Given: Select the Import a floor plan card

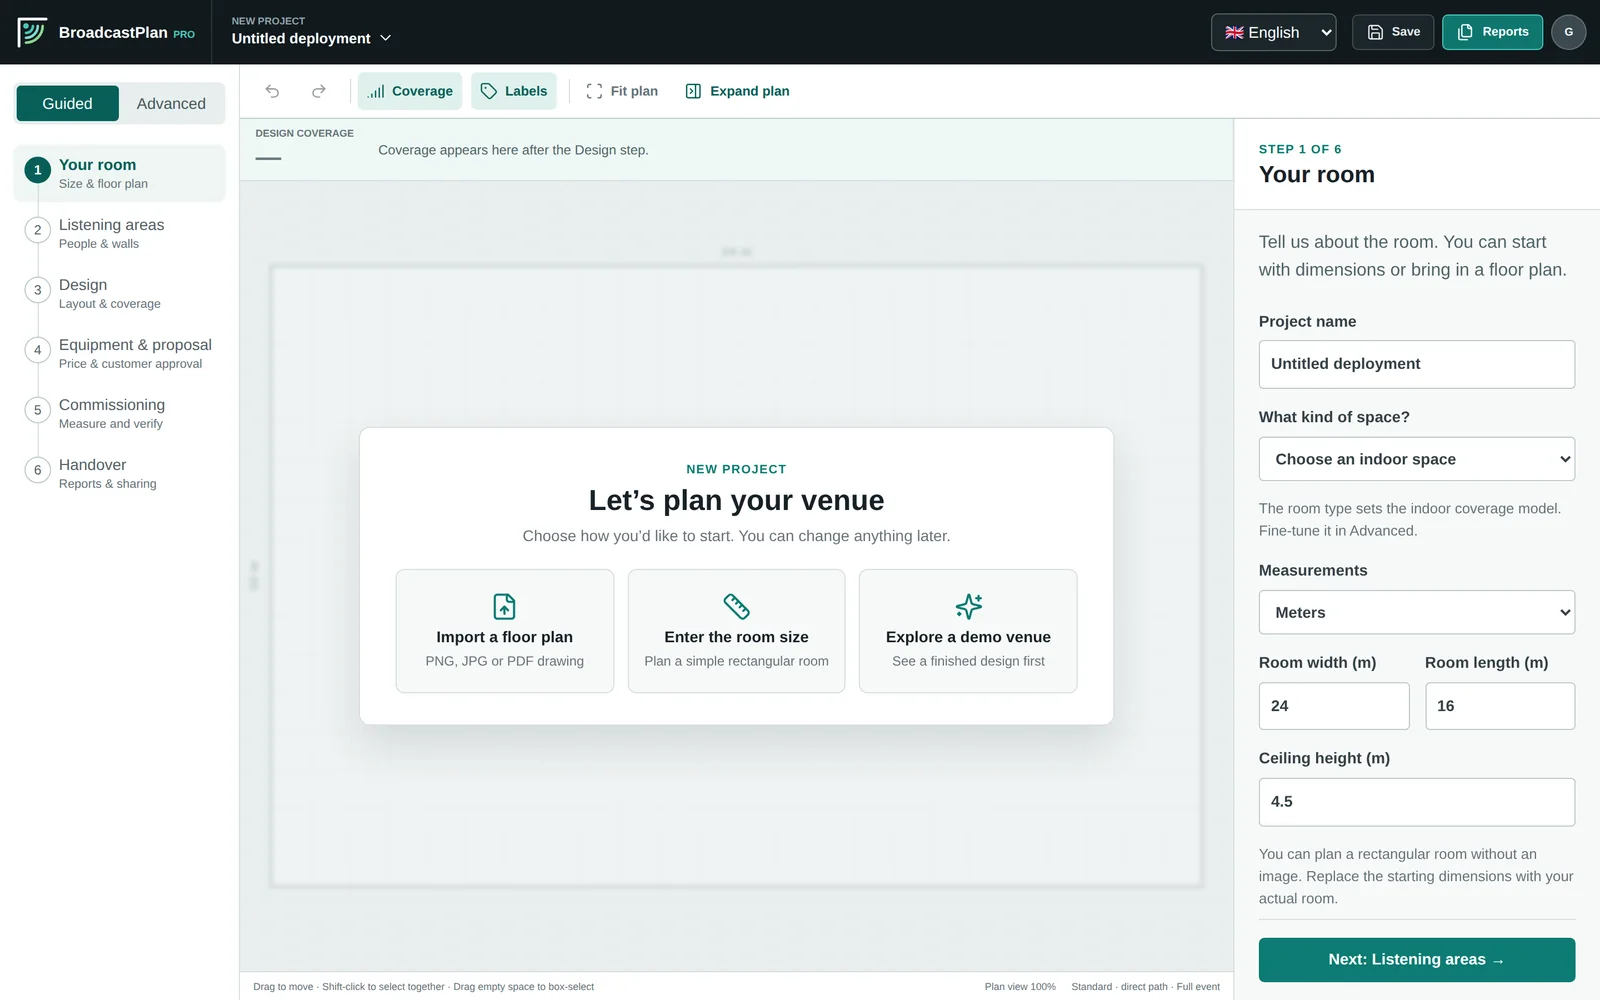Looking at the screenshot, I should point(505,631).
